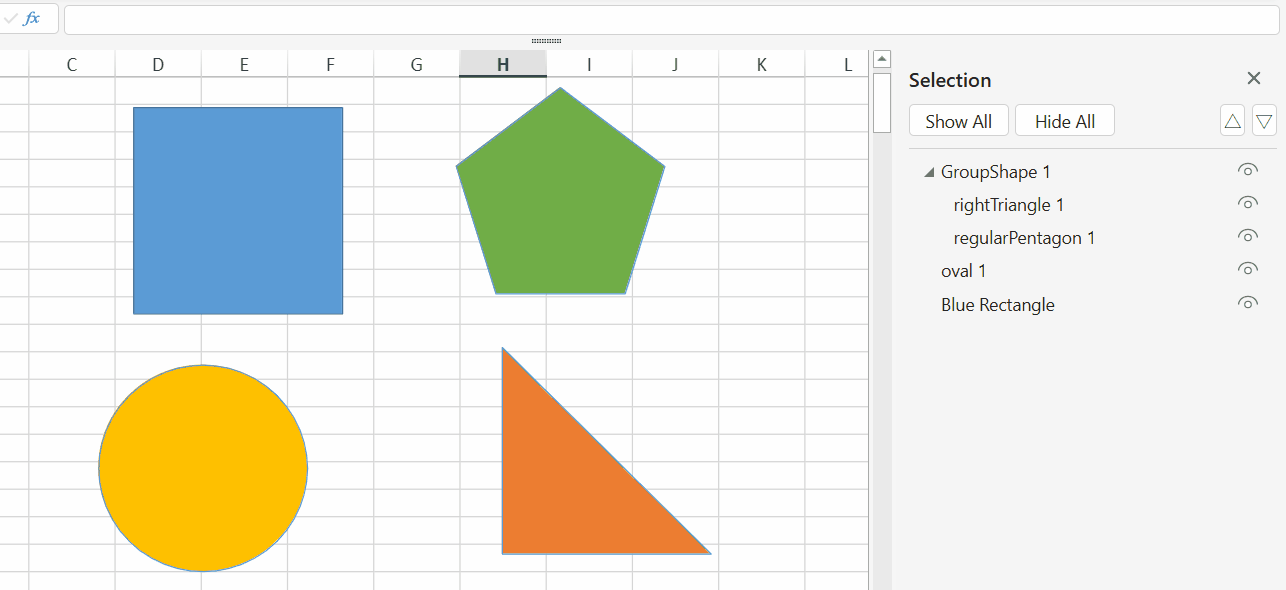Toggle visibility of GroupShape 1

pyautogui.click(x=1247, y=170)
